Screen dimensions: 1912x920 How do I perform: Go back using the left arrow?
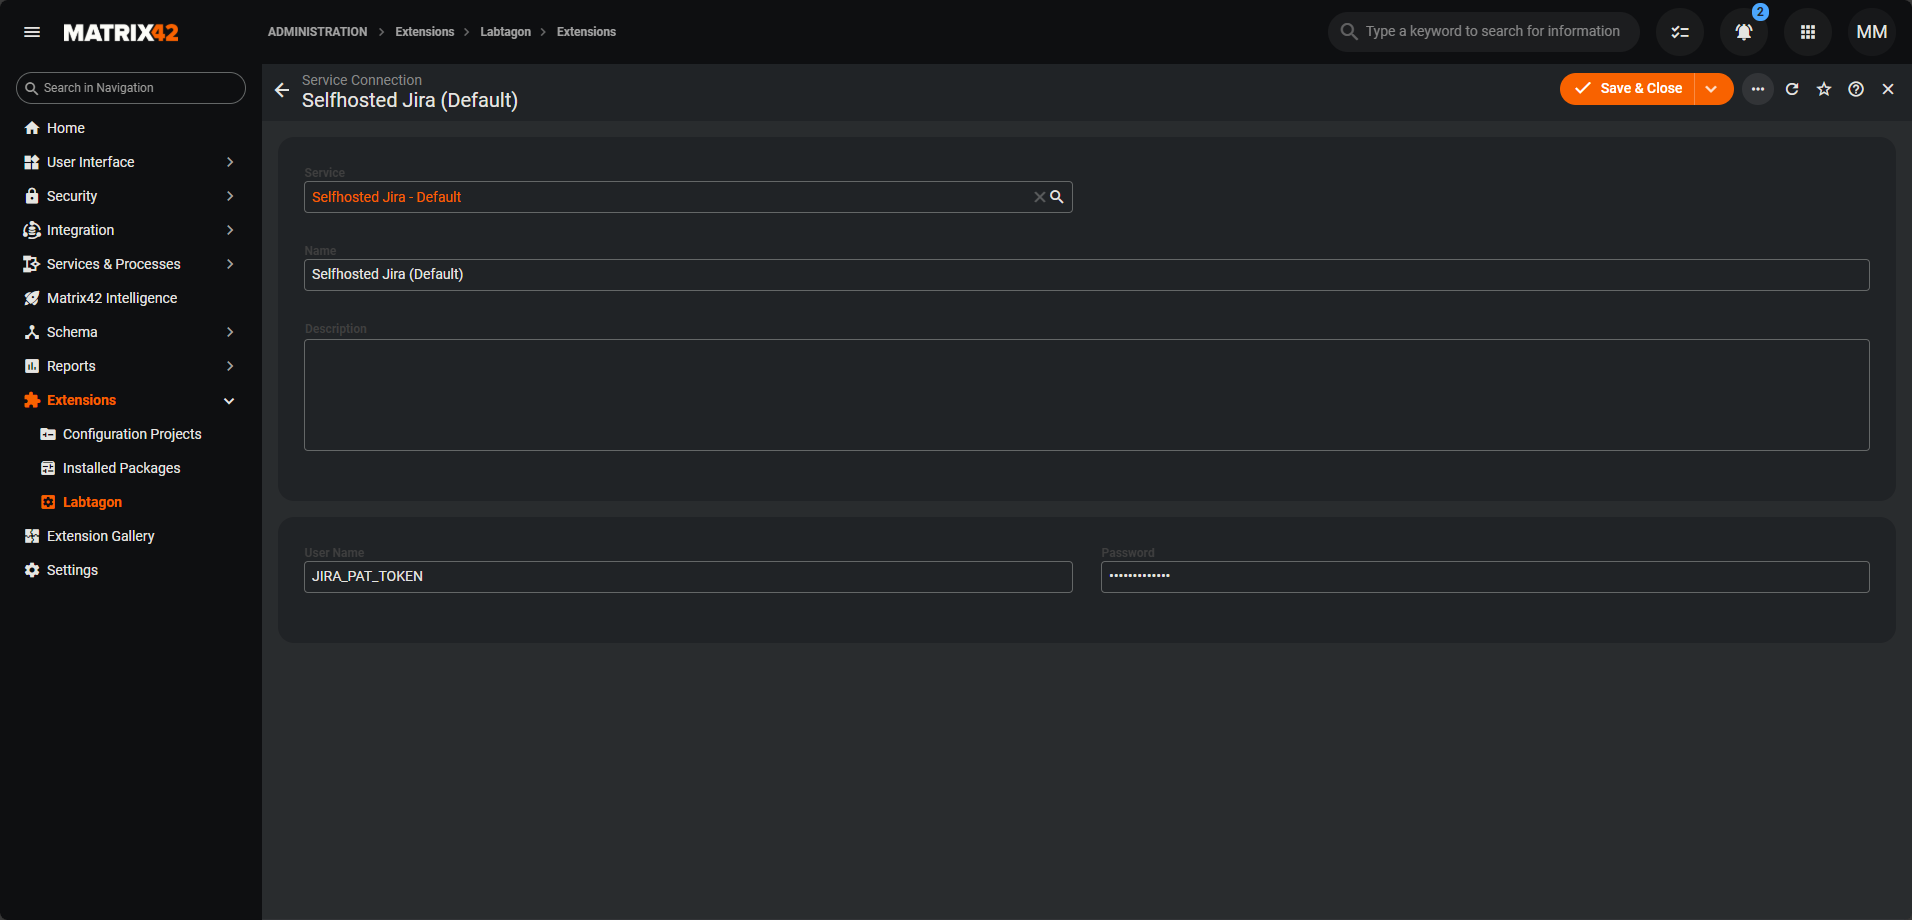282,90
